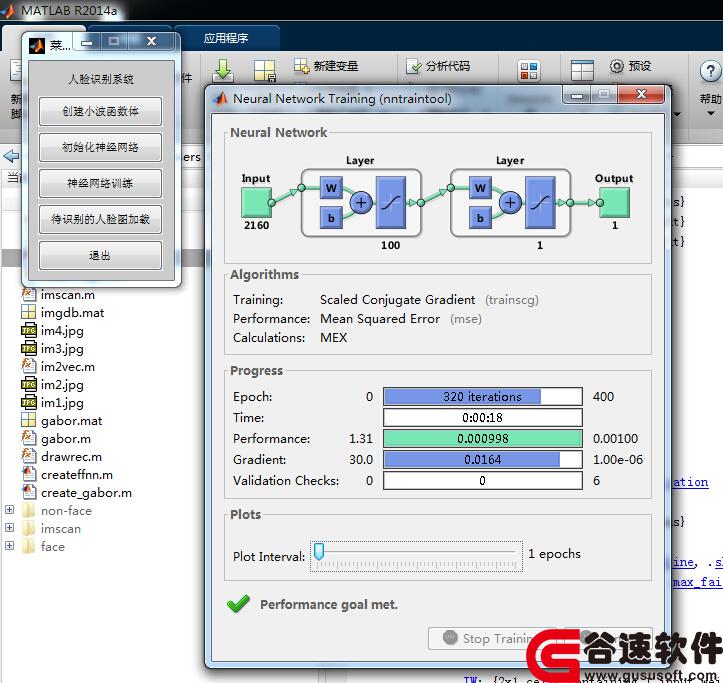Click the non-face folder icon

(x=29, y=511)
